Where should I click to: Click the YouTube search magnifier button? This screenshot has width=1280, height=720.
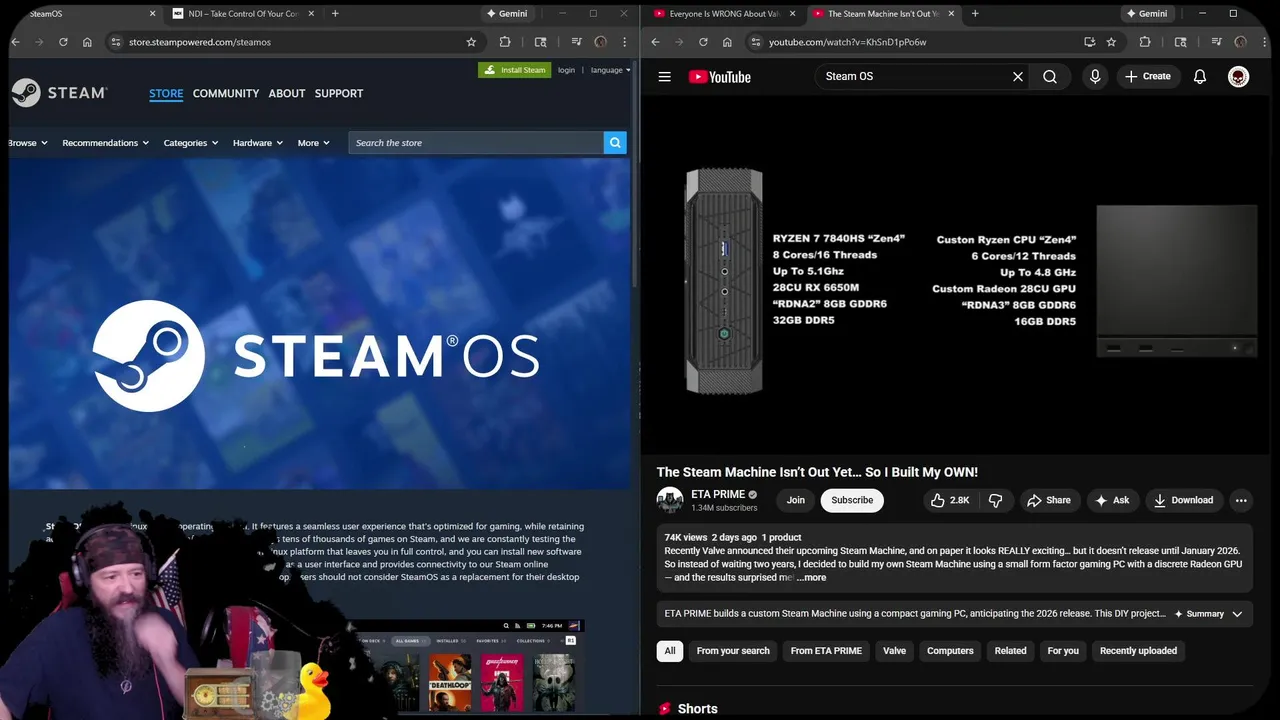point(1050,76)
